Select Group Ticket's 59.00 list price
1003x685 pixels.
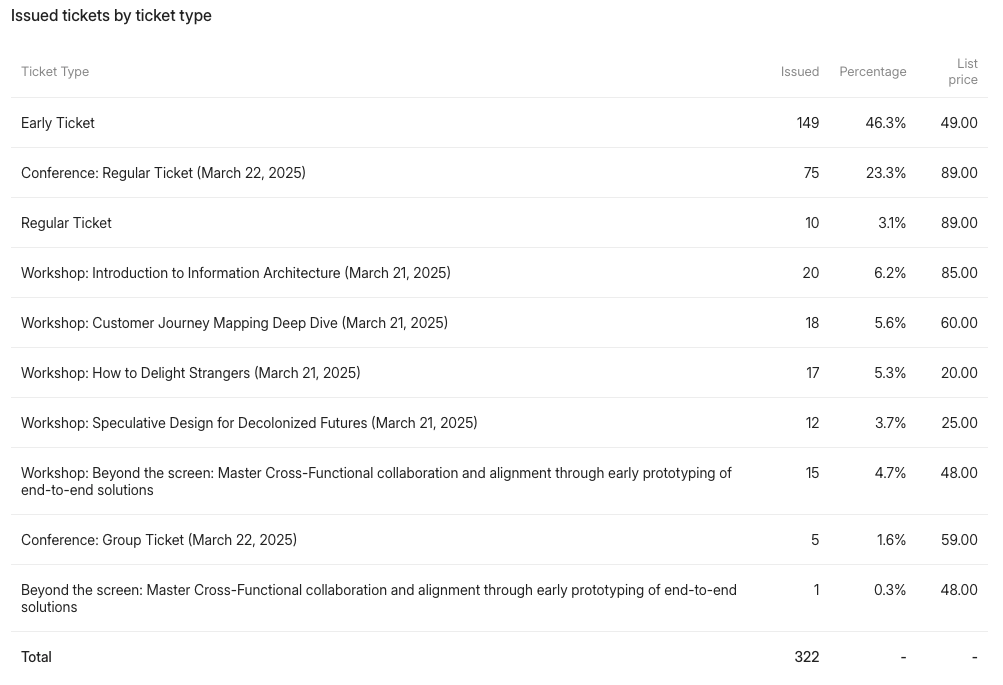click(x=958, y=540)
